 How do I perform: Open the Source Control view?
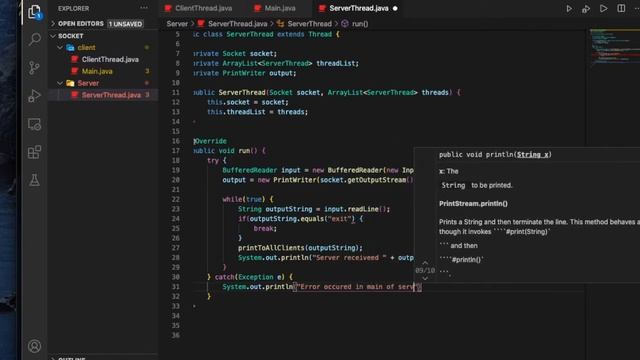35,68
